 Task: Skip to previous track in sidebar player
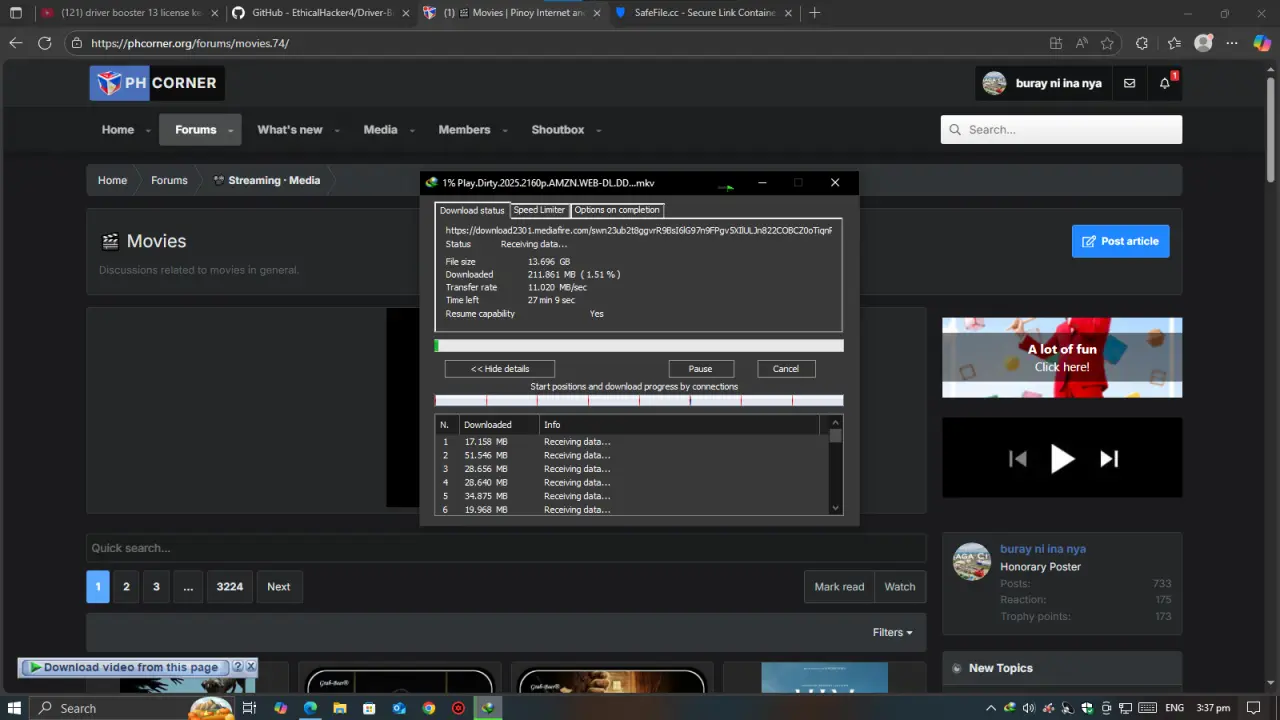[1017, 458]
